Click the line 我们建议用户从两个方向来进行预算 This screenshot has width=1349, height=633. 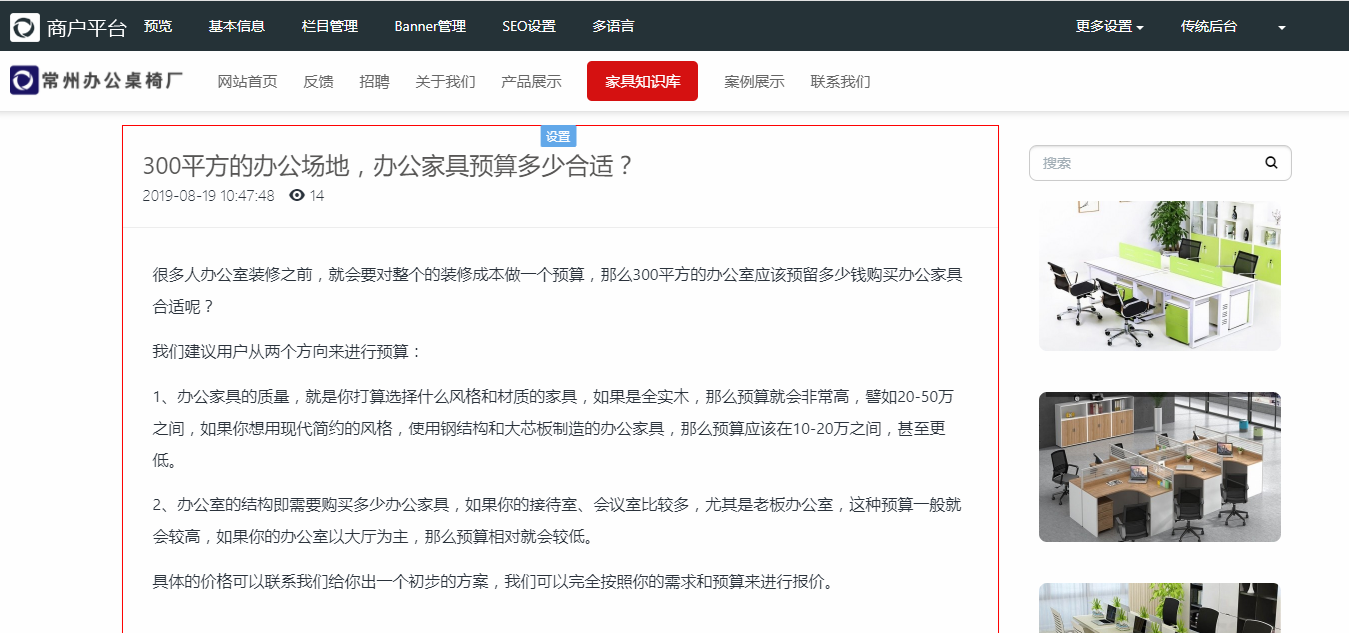[288, 351]
